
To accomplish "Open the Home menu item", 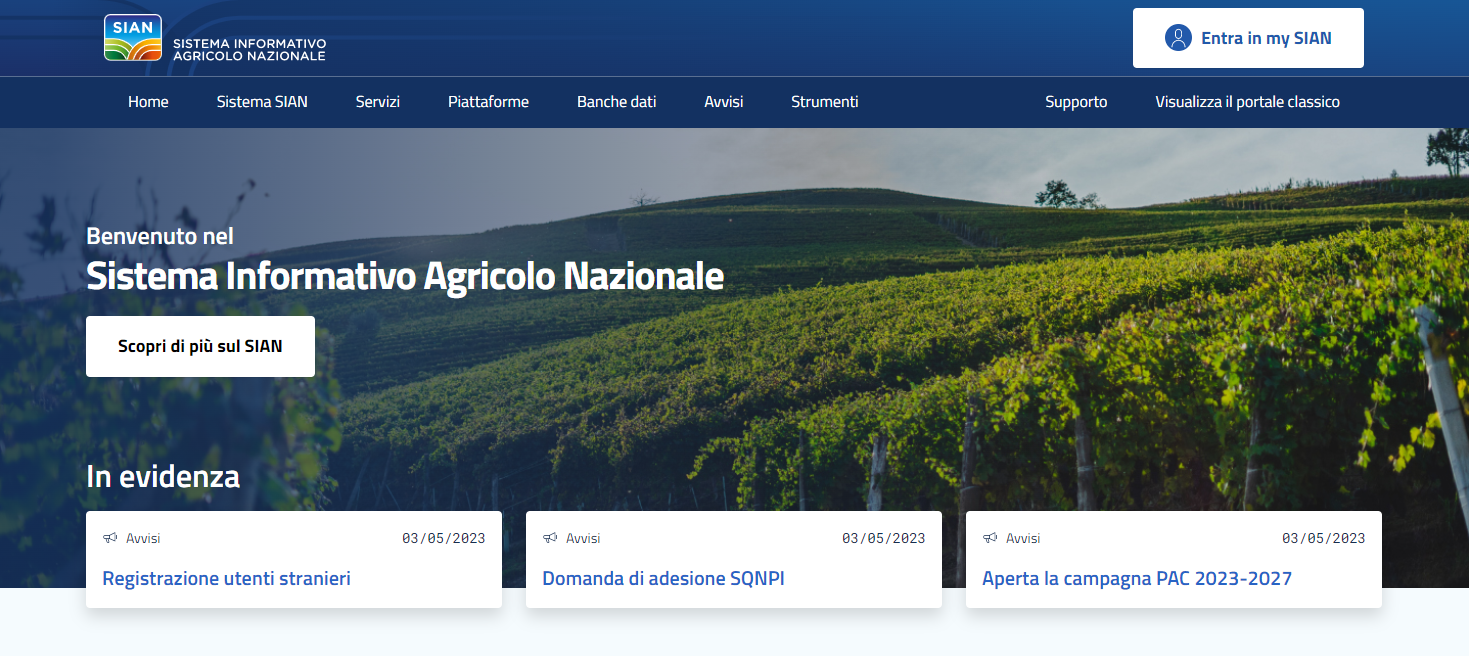I will tap(148, 102).
